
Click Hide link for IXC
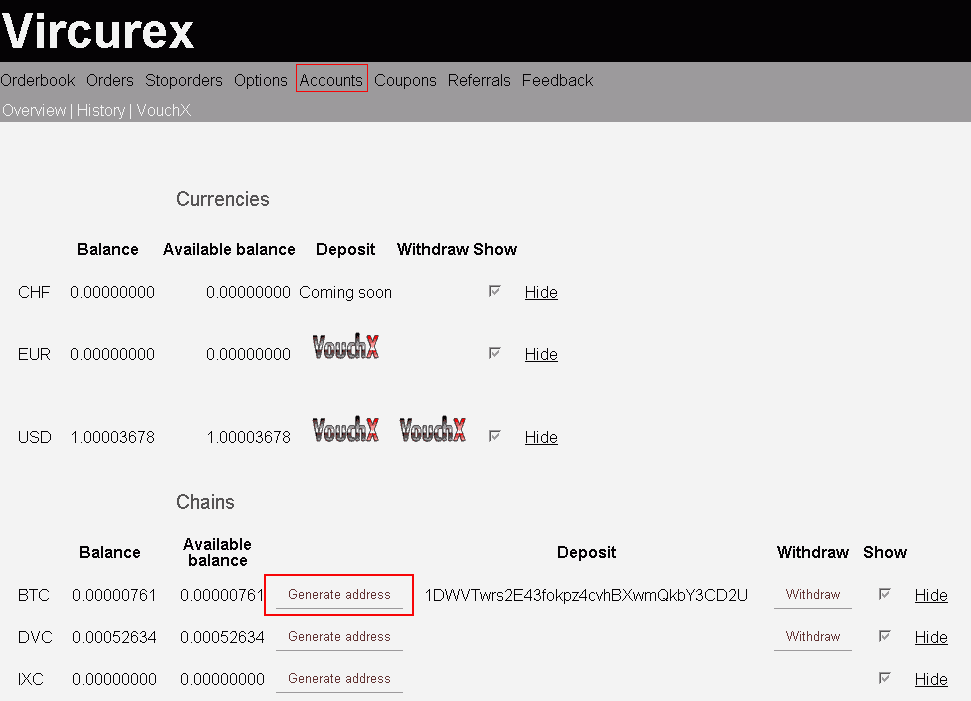coord(931,679)
